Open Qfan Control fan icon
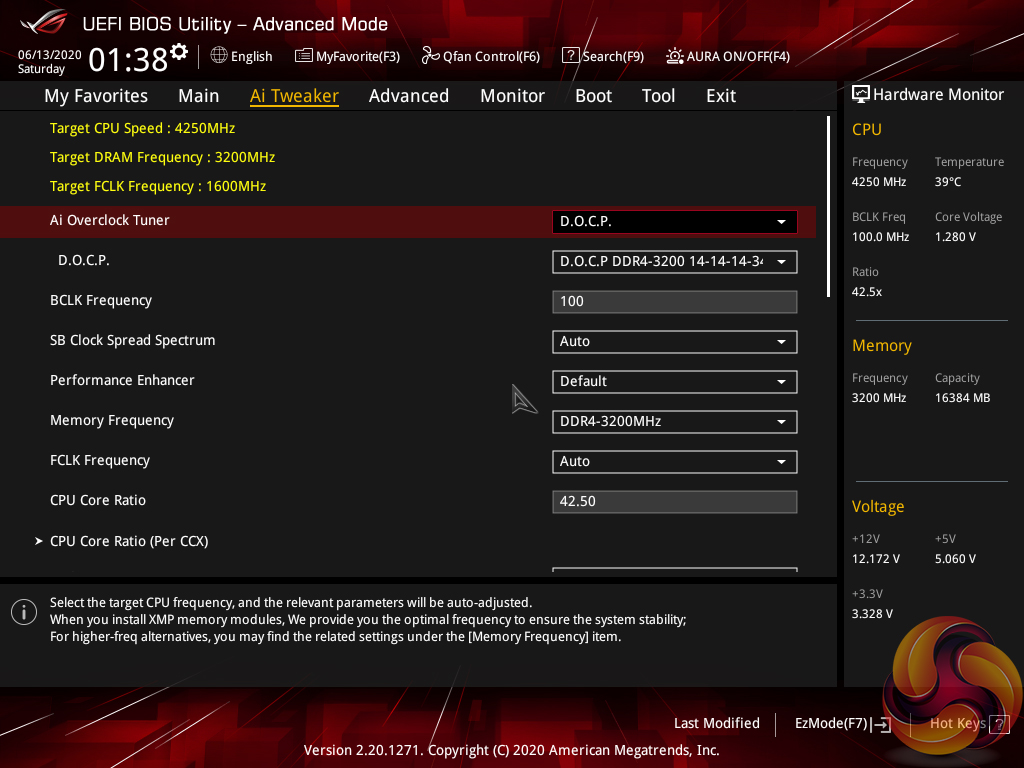Viewport: 1024px width, 768px height. pyautogui.click(x=431, y=56)
